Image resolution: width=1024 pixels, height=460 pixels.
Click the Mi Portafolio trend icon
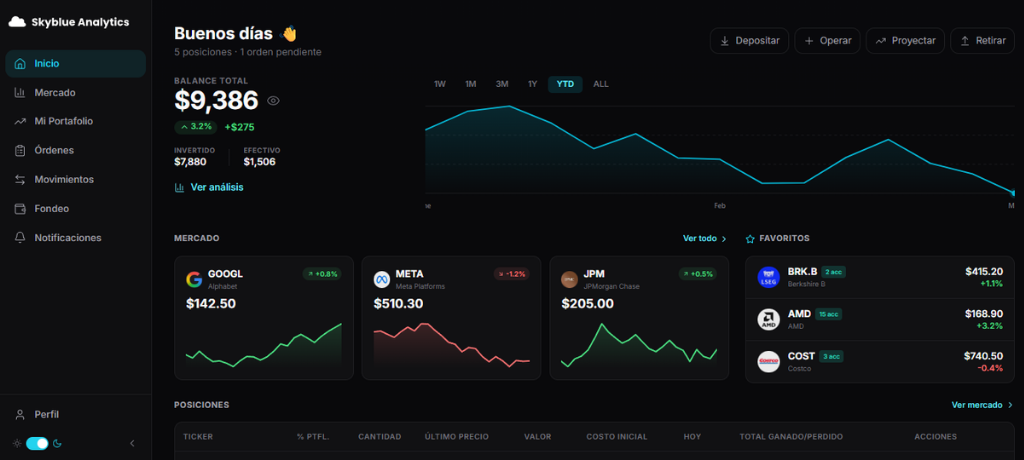tap(20, 121)
